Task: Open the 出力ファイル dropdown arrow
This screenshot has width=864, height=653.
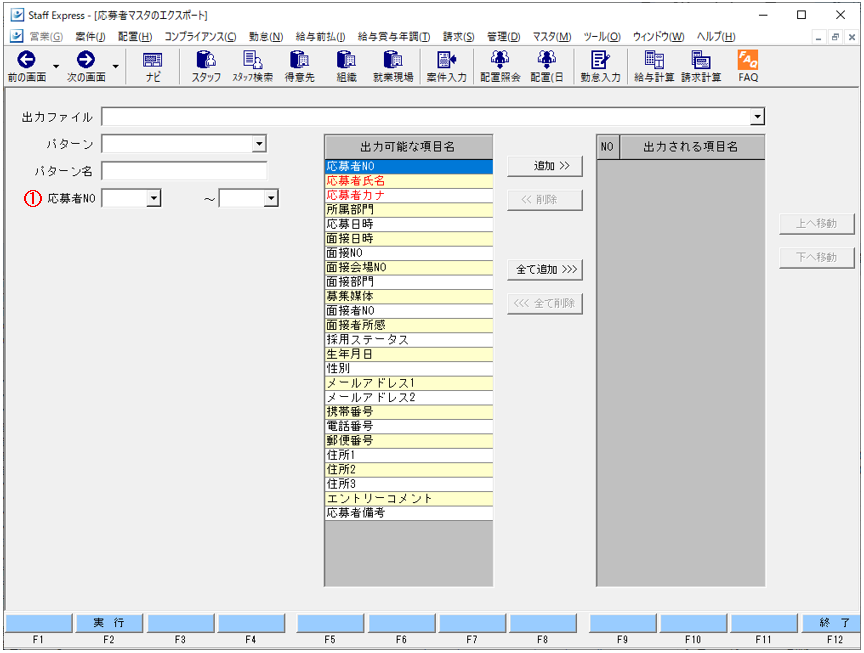Action: tap(758, 117)
